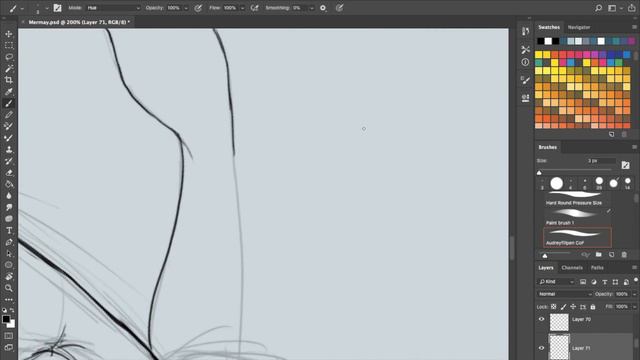Open Swatches panel menu
This screenshot has width=640, height=360.
click(634, 27)
